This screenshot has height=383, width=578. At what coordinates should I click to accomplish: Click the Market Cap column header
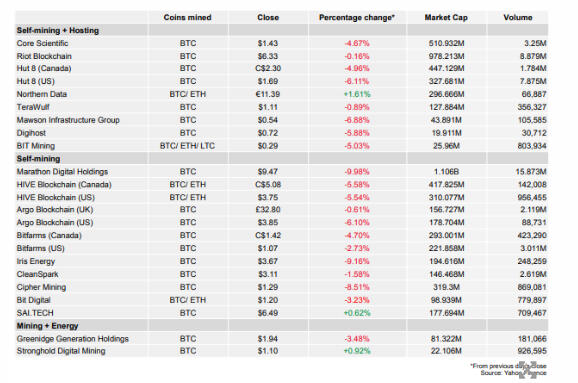pos(446,17)
